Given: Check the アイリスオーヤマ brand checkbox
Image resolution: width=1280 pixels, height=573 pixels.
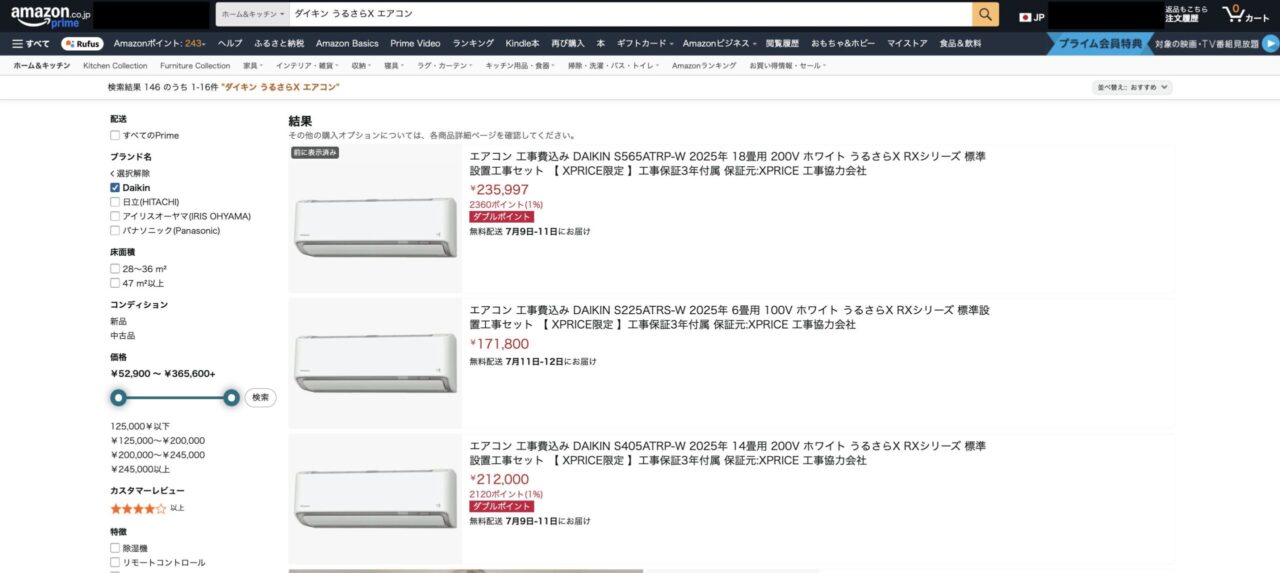Looking at the screenshot, I should click(x=115, y=216).
